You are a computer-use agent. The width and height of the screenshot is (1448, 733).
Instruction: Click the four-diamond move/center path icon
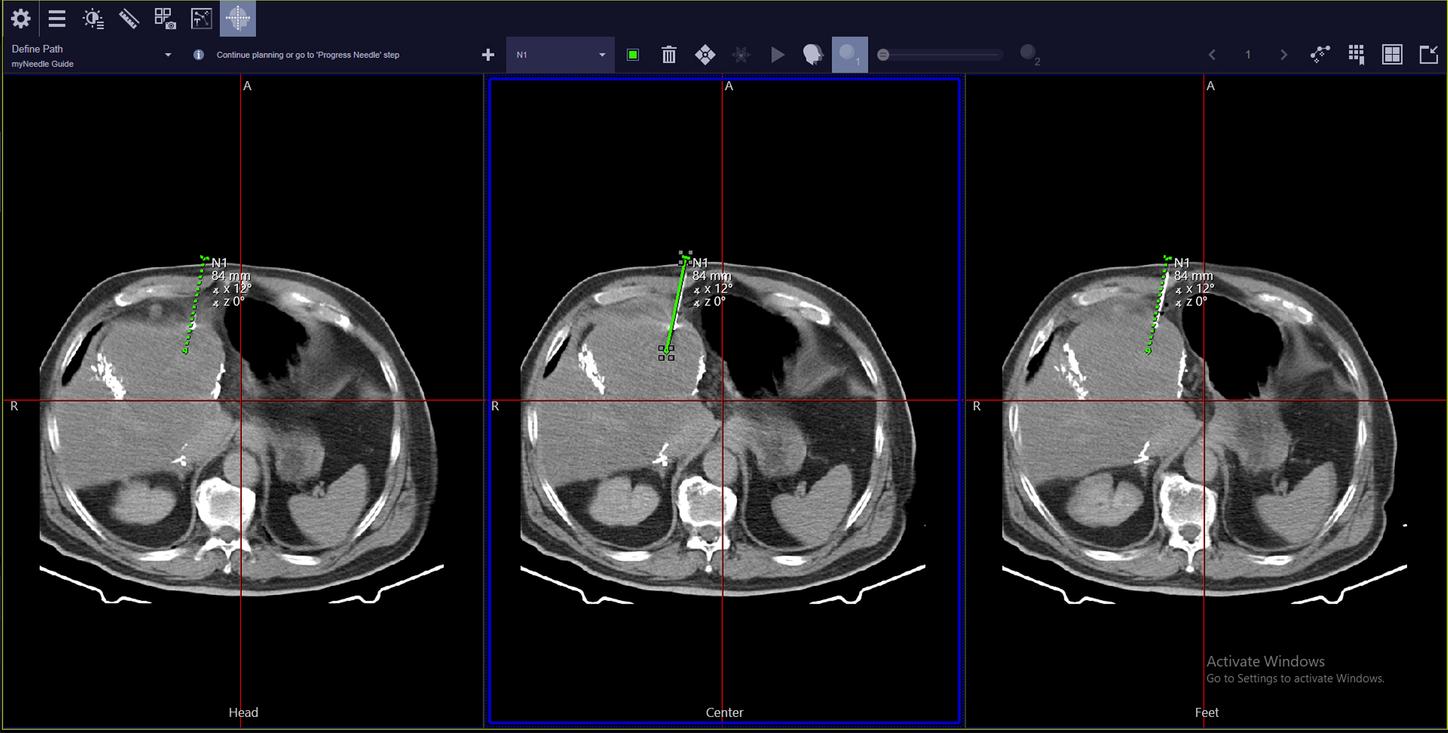point(705,55)
